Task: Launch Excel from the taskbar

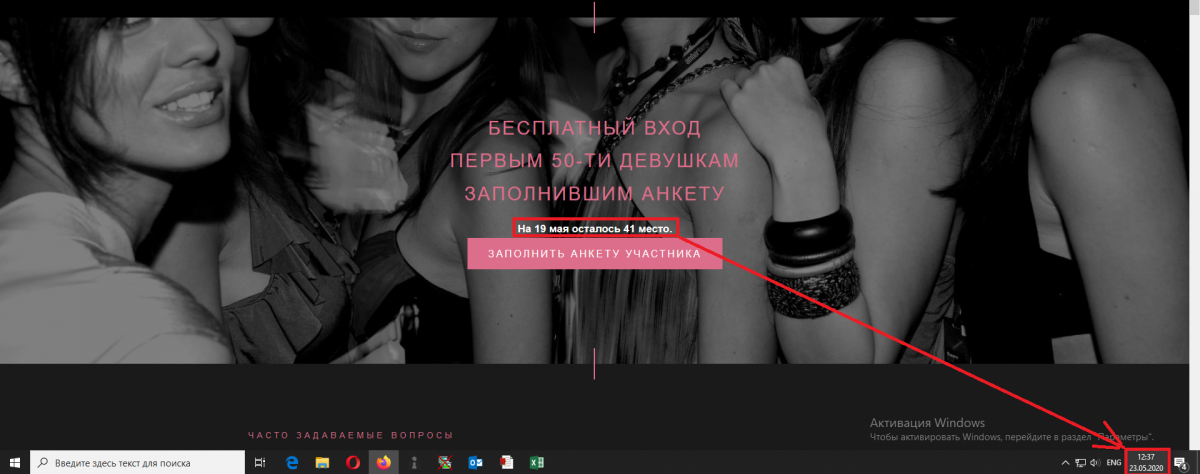Action: click(537, 463)
